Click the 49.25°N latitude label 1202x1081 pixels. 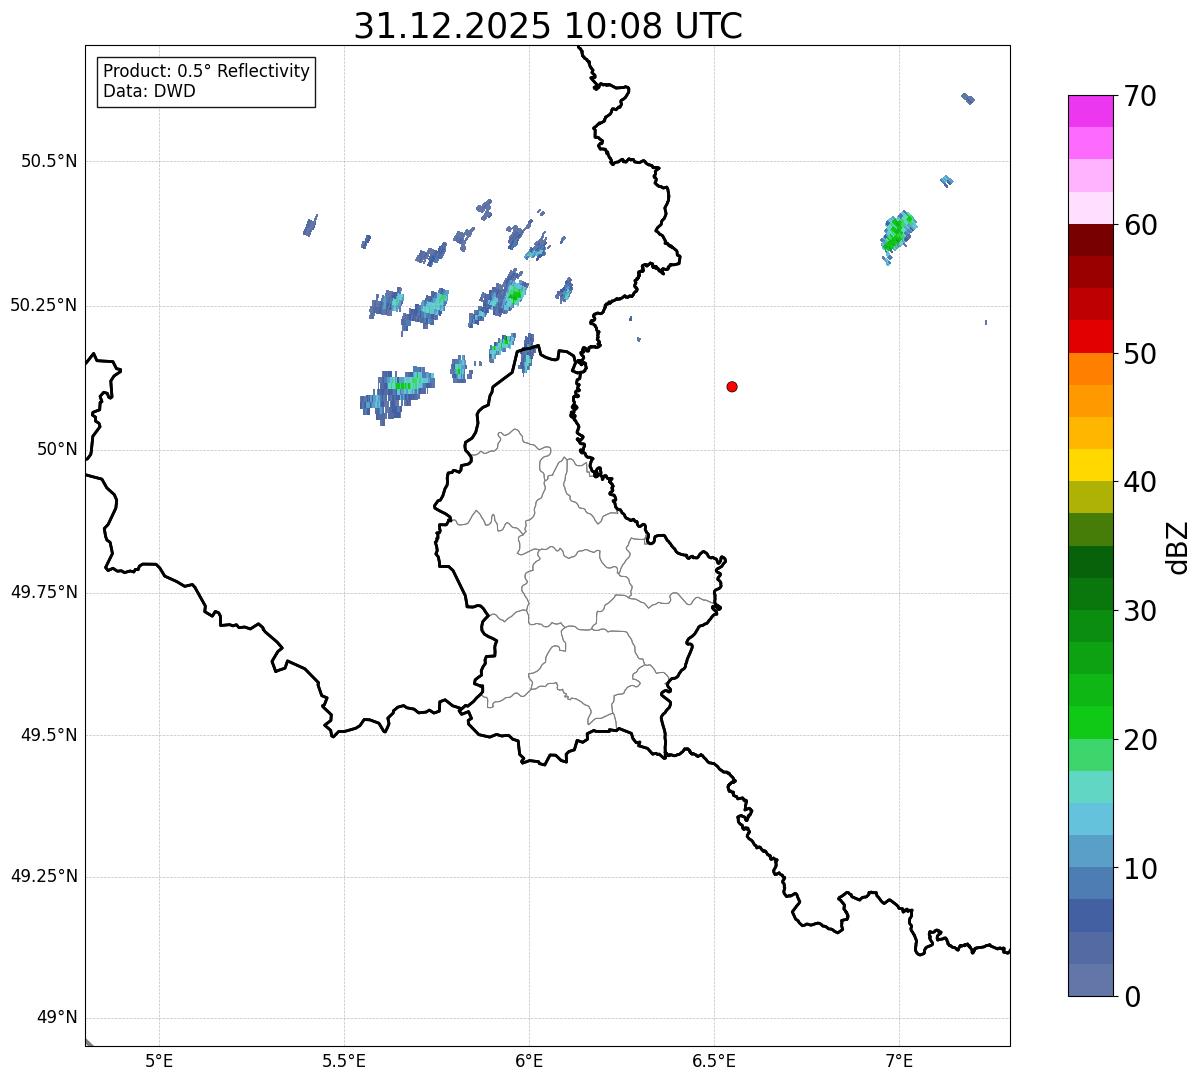click(43, 876)
